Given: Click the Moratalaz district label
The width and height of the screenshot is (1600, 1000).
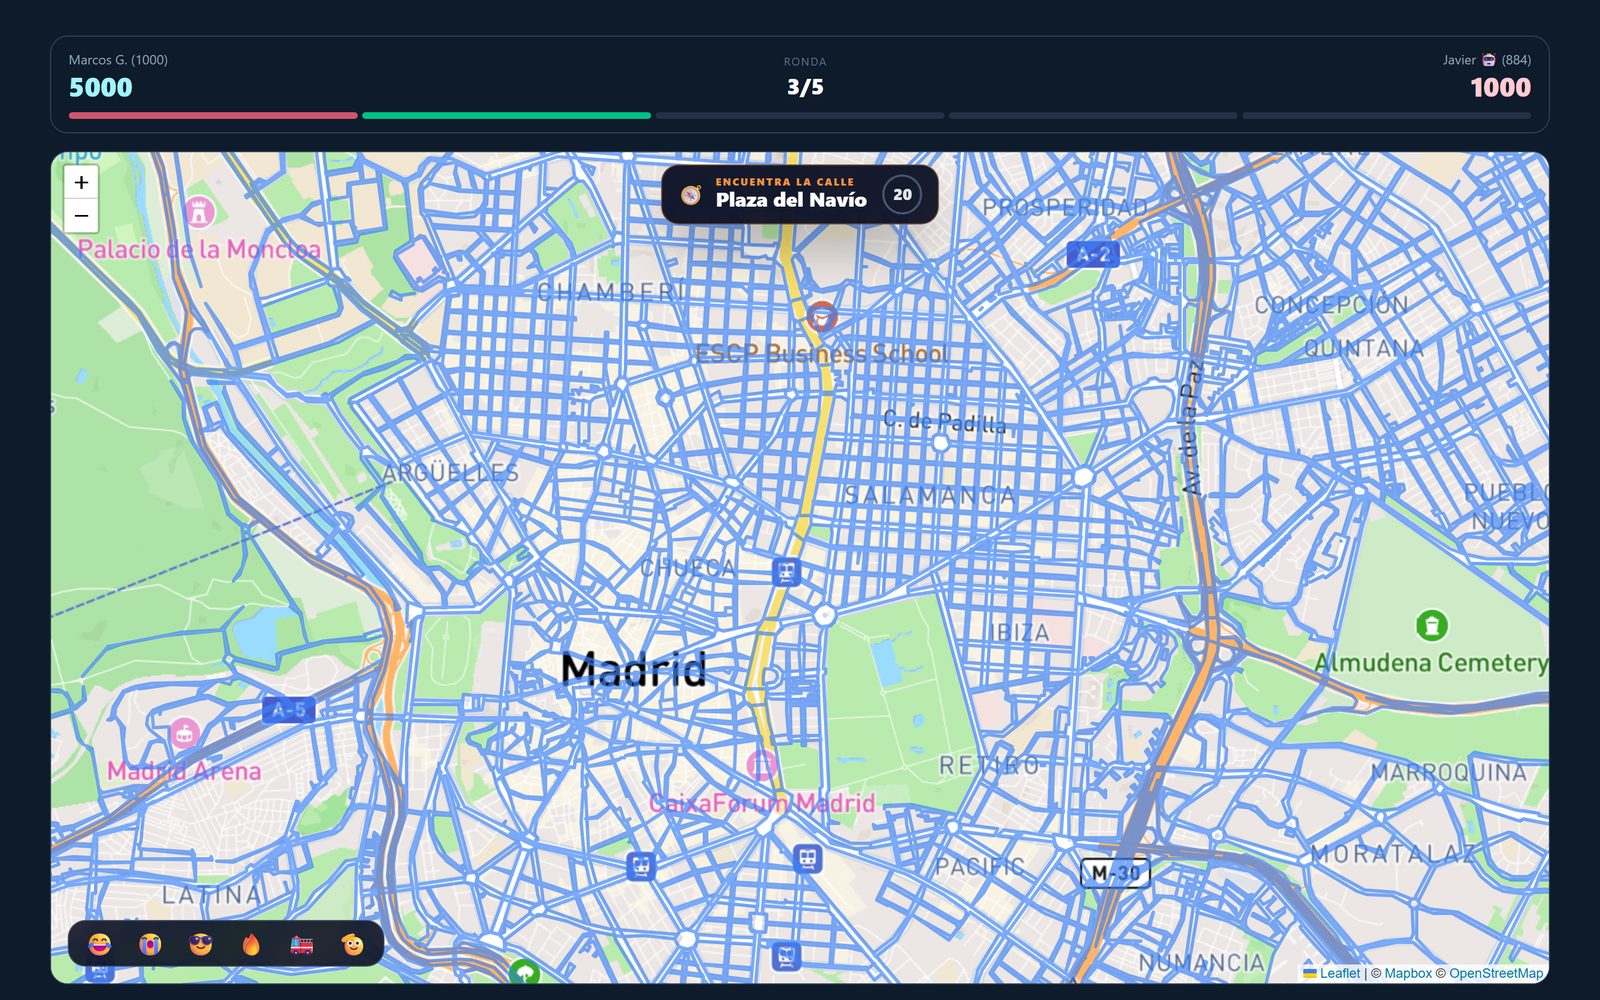Looking at the screenshot, I should coord(1393,854).
